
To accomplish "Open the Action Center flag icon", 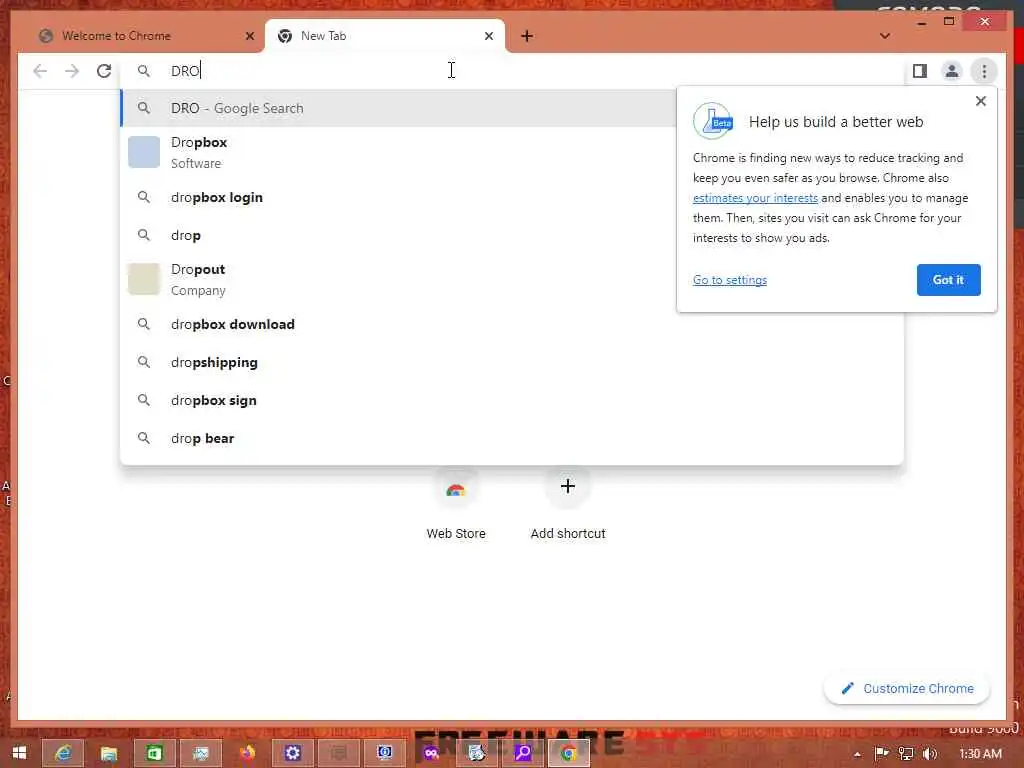I will 881,753.
